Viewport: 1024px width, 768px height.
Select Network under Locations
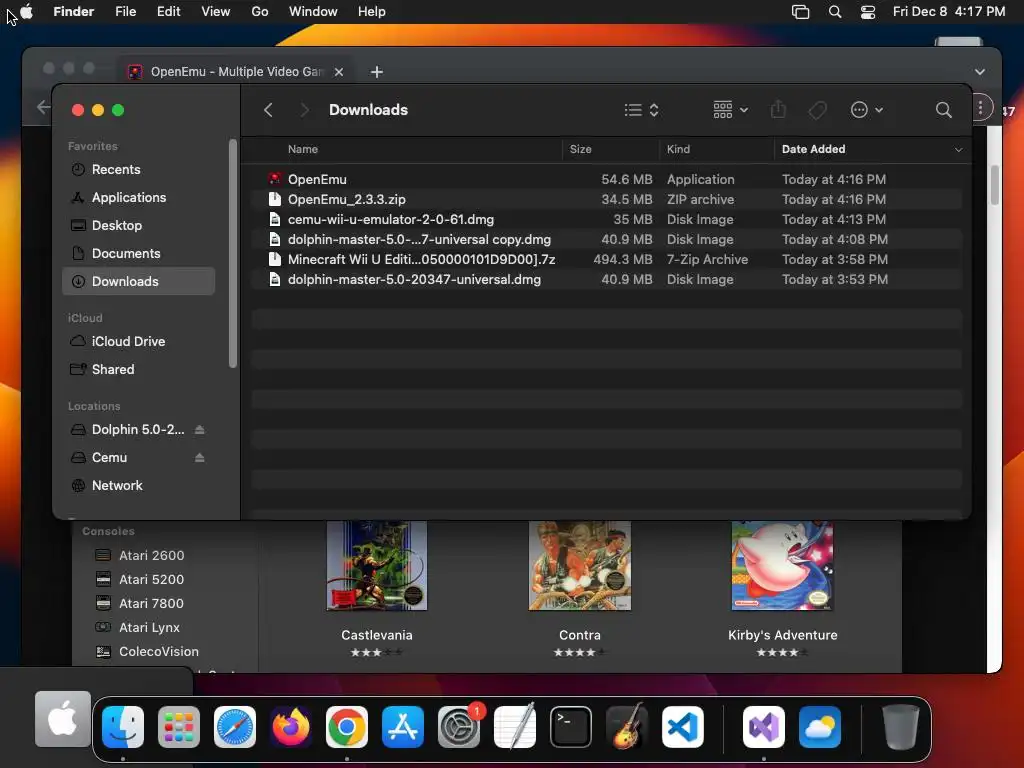(138, 486)
